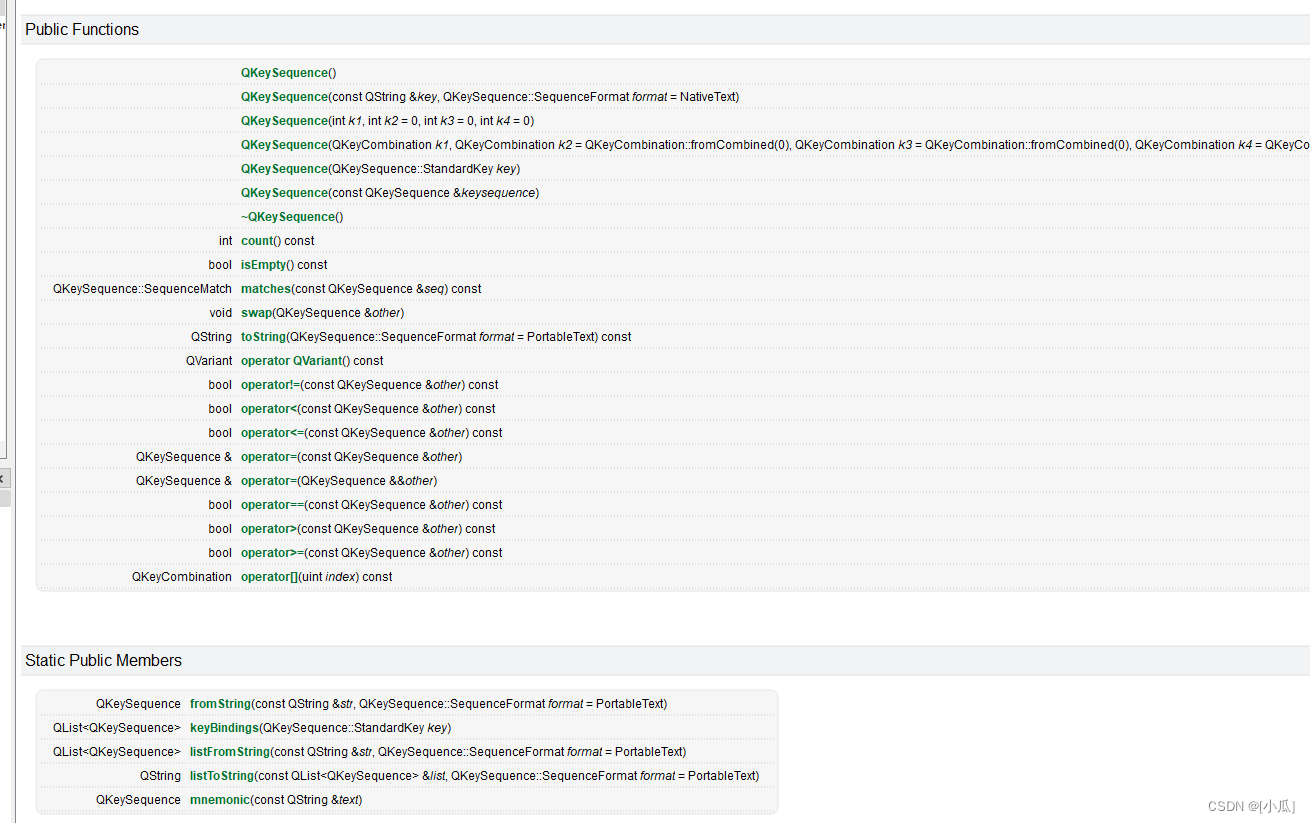Screen dimensions: 1310x823
Task: Click 'QKeySequence' return type in fromString row
Action: coord(138,704)
